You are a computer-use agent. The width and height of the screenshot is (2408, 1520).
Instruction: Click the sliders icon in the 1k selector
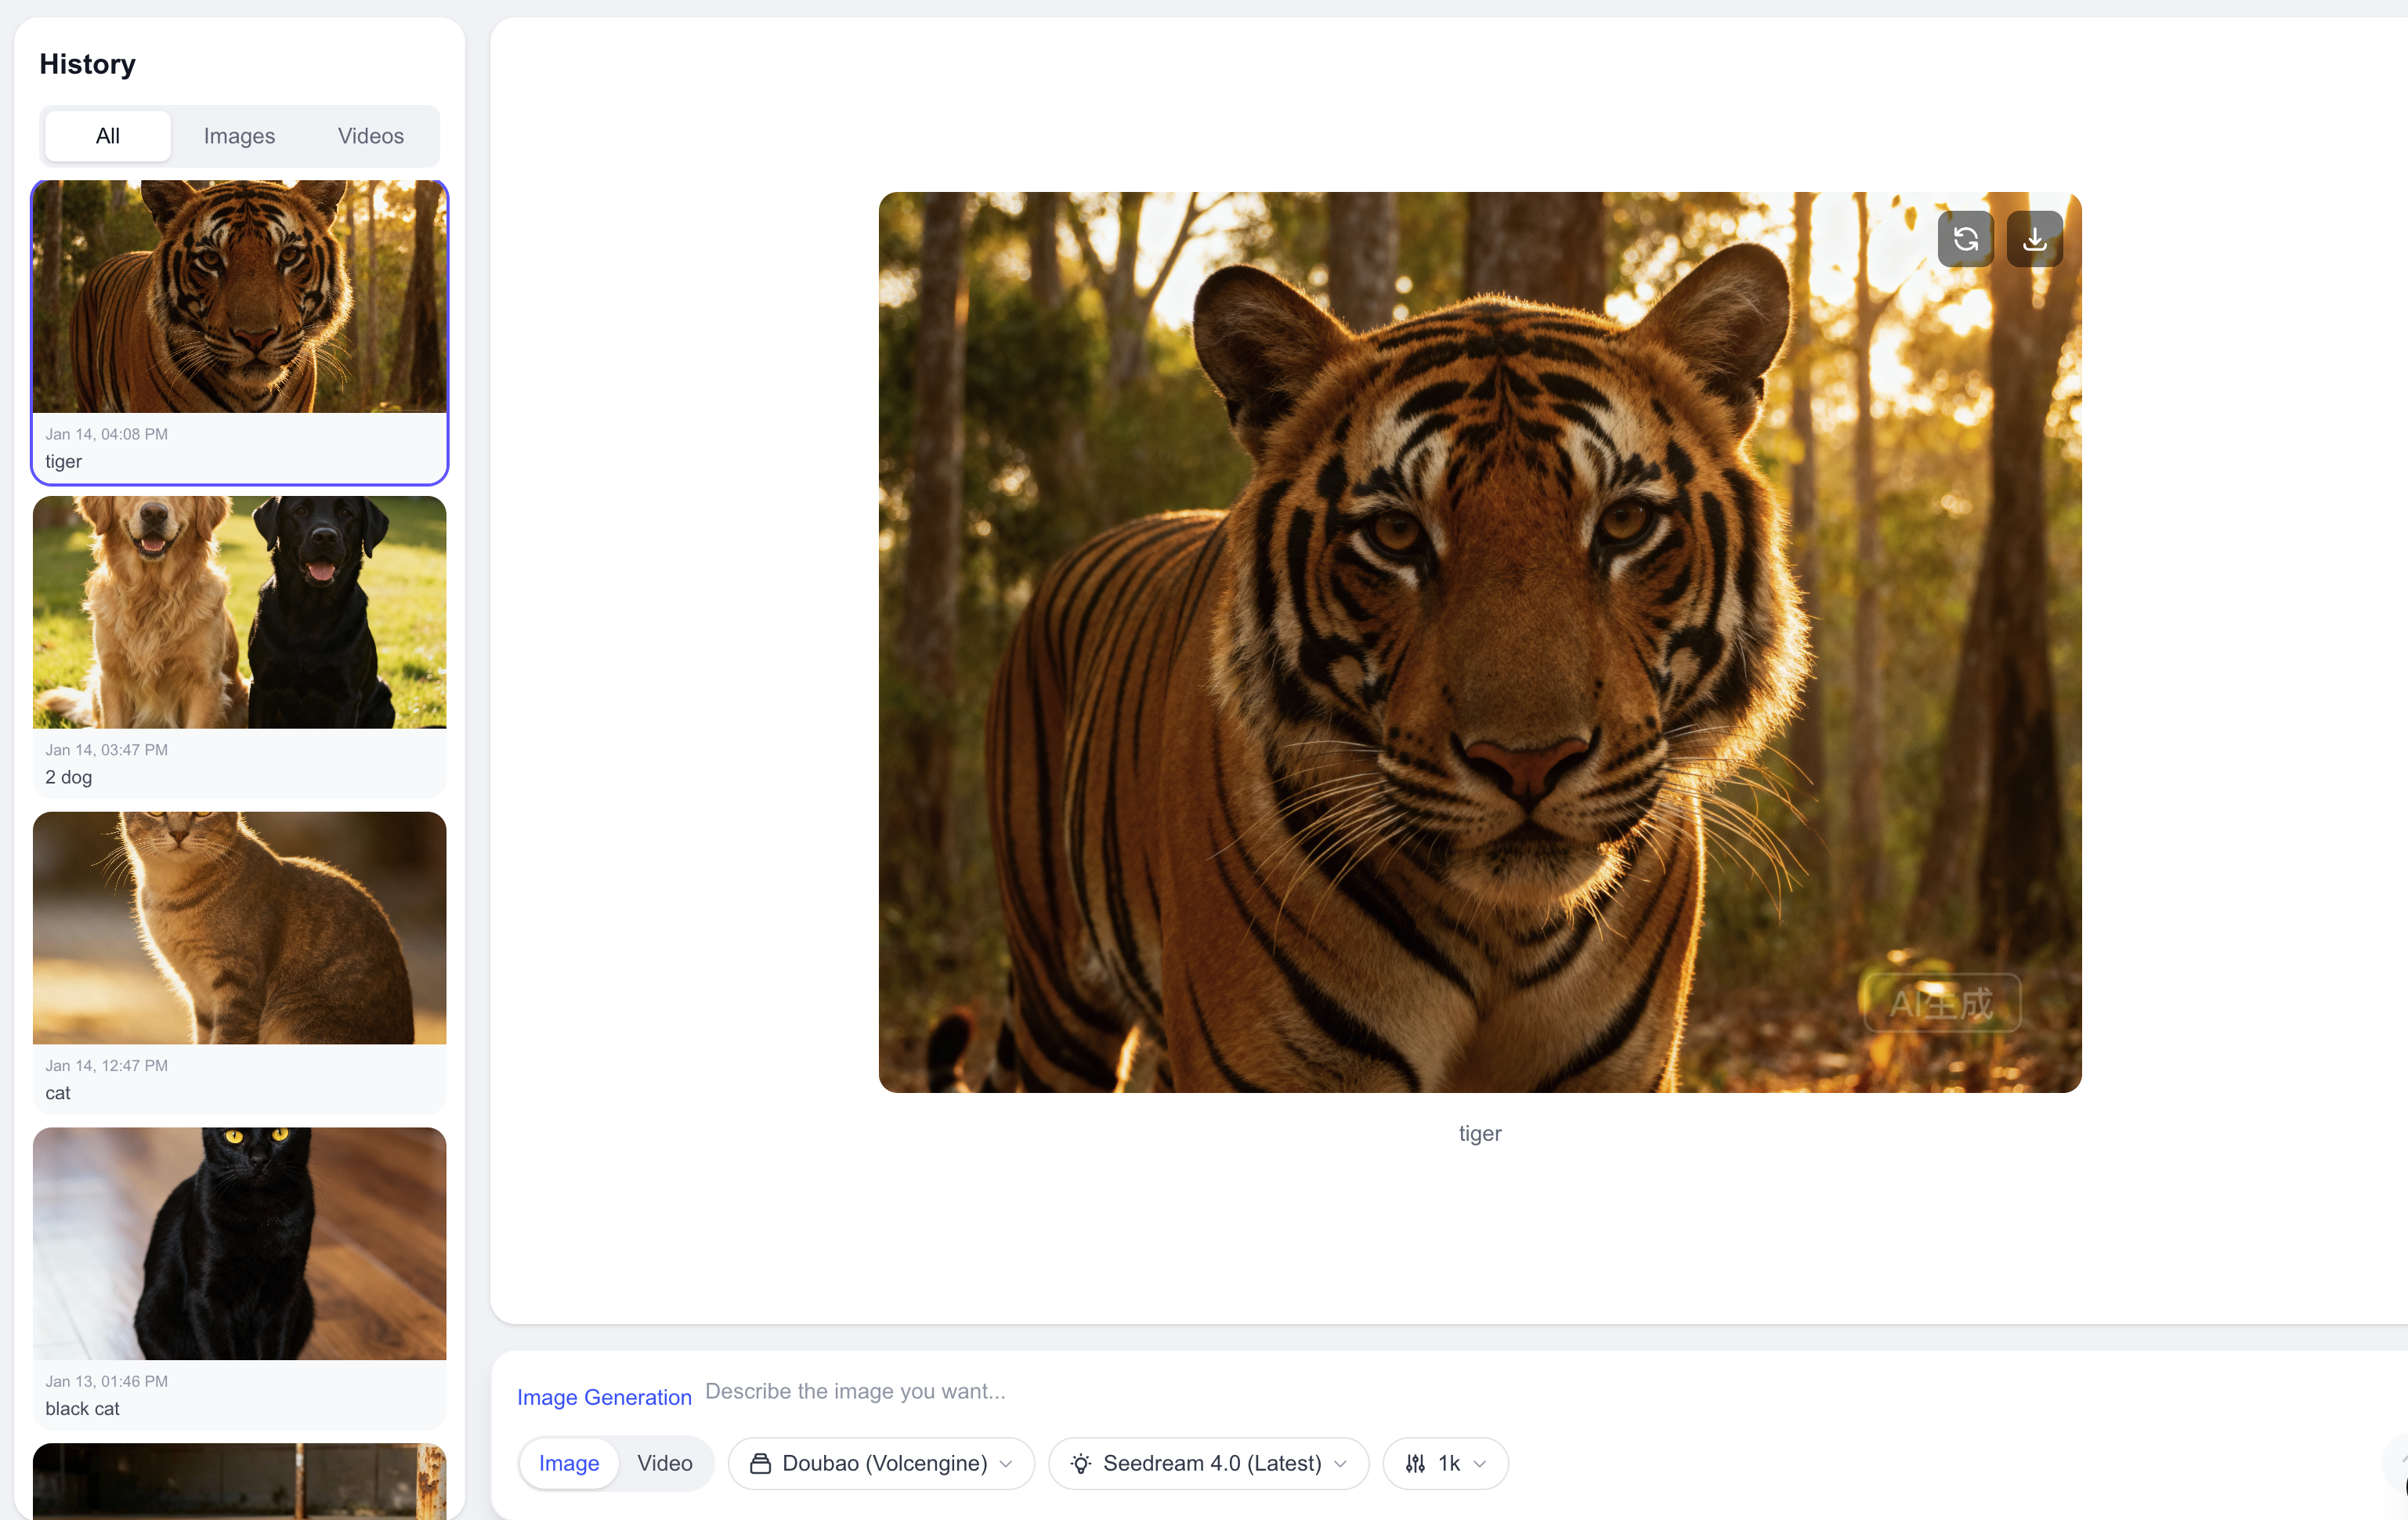1416,1463
